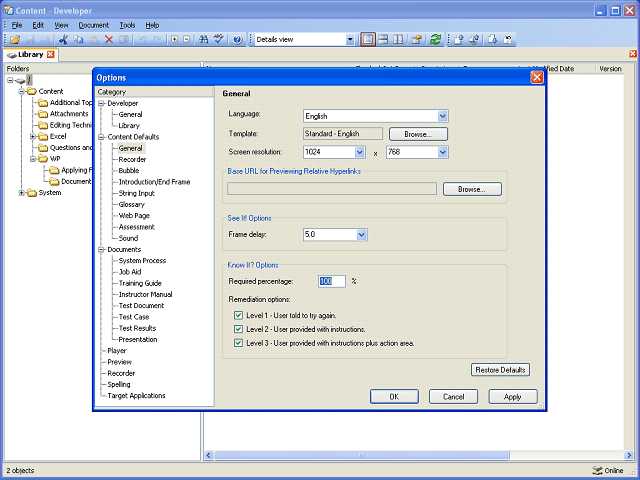Click the red X Delete toolbar icon

[109, 40]
